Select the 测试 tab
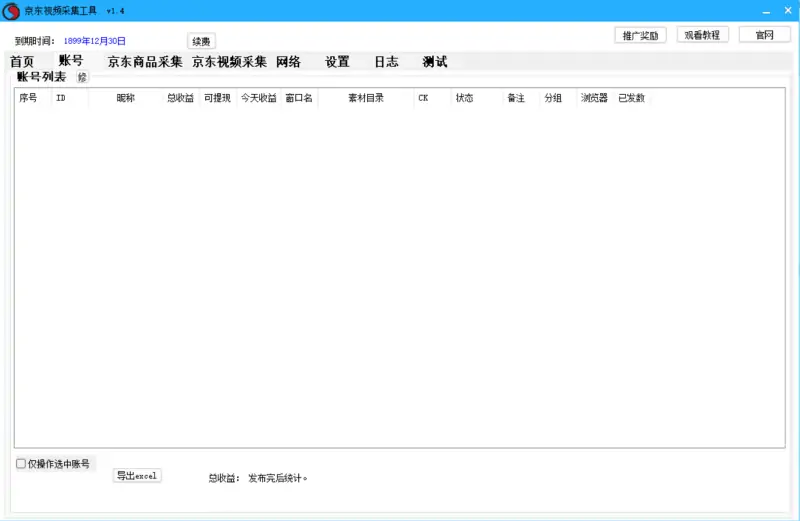Viewport: 800px width, 521px height. (x=435, y=62)
